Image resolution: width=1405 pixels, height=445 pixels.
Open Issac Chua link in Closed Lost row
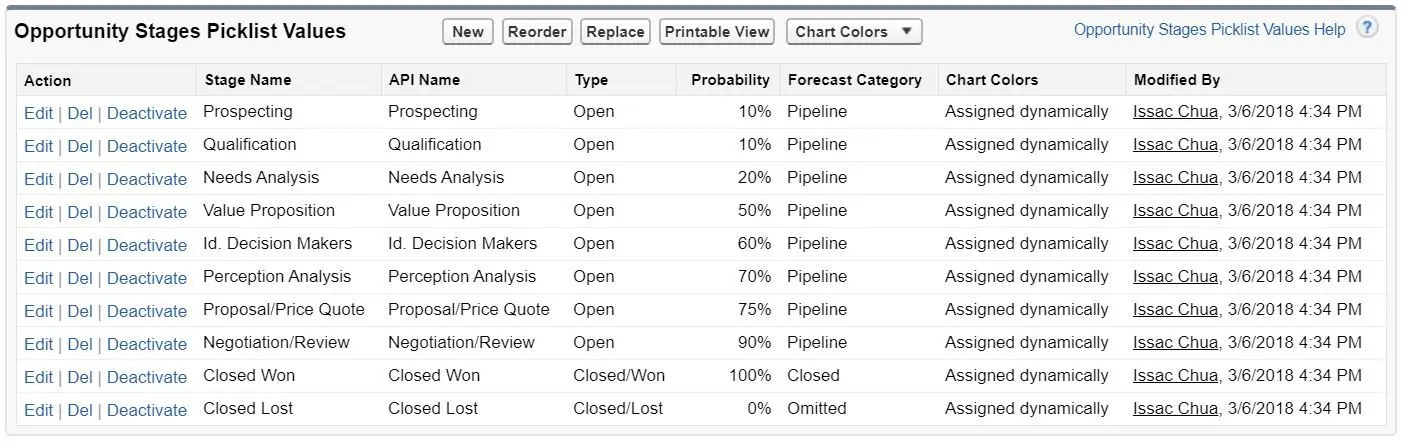click(x=1175, y=409)
